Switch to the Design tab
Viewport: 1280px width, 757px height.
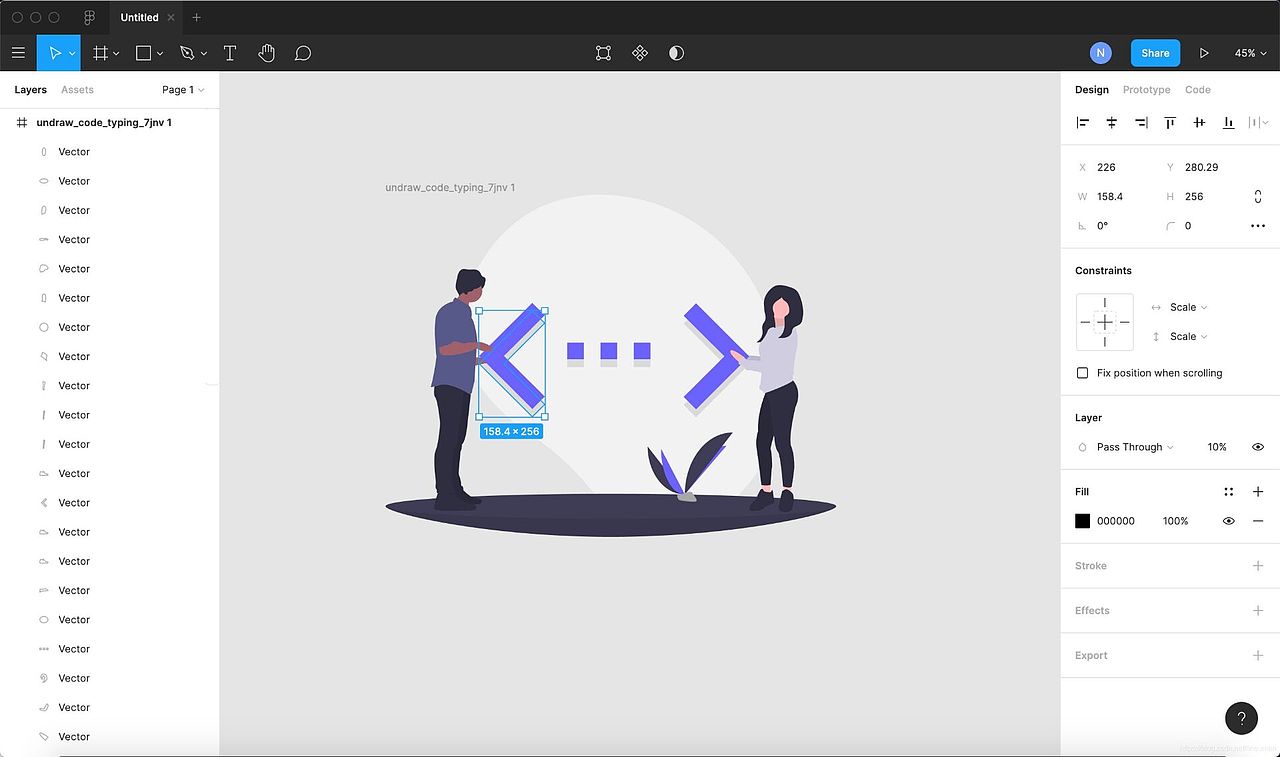pyautogui.click(x=1091, y=90)
